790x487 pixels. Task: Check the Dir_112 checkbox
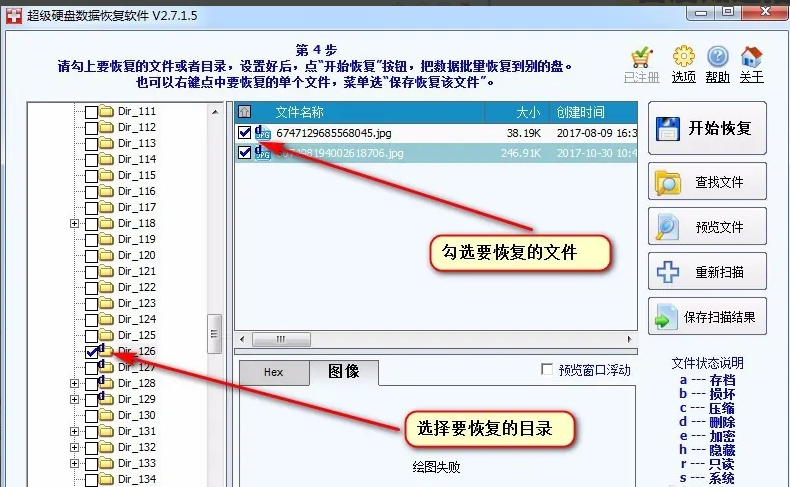(91, 128)
